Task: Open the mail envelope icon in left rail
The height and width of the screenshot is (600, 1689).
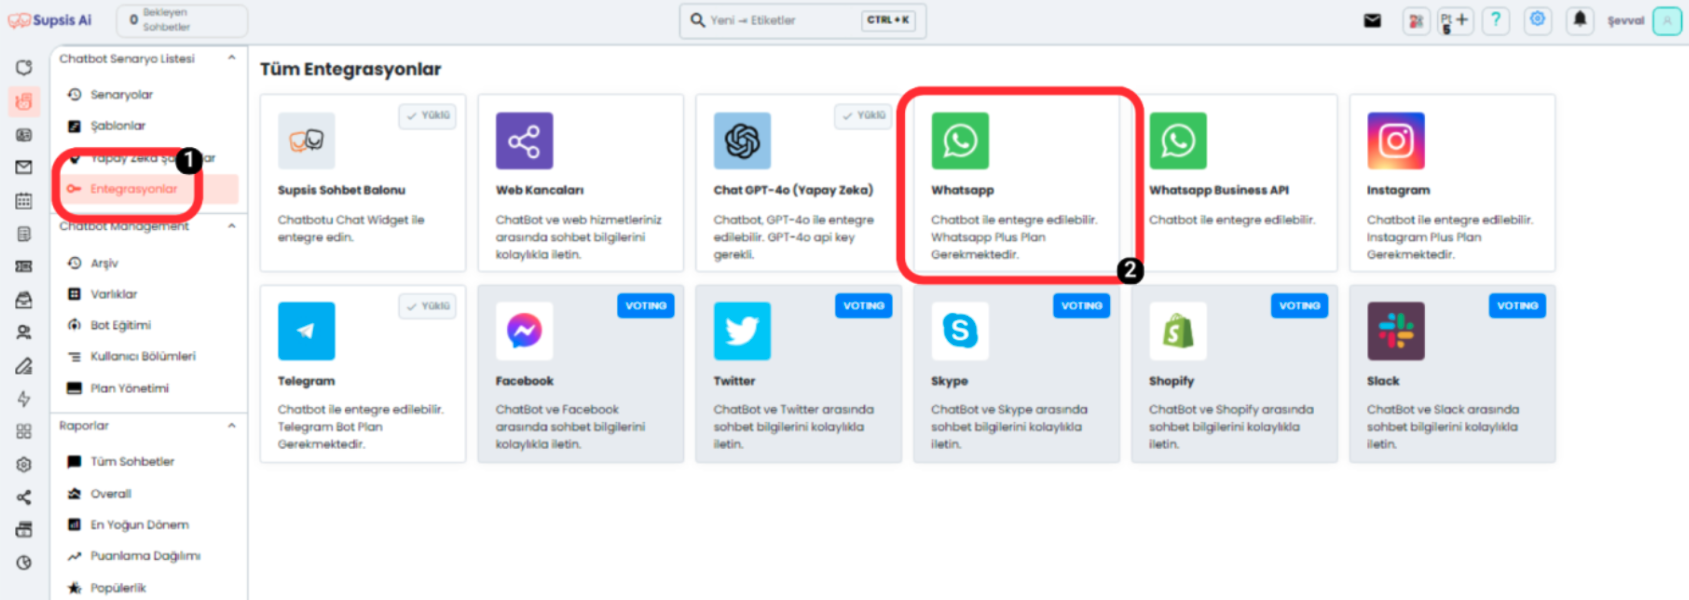Action: tap(24, 168)
